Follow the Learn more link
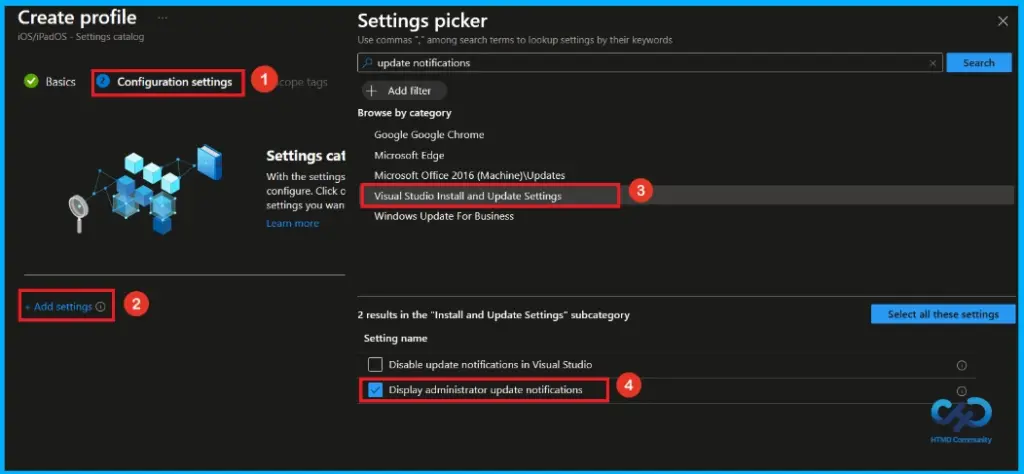This screenshot has height=474, width=1024. click(293, 223)
